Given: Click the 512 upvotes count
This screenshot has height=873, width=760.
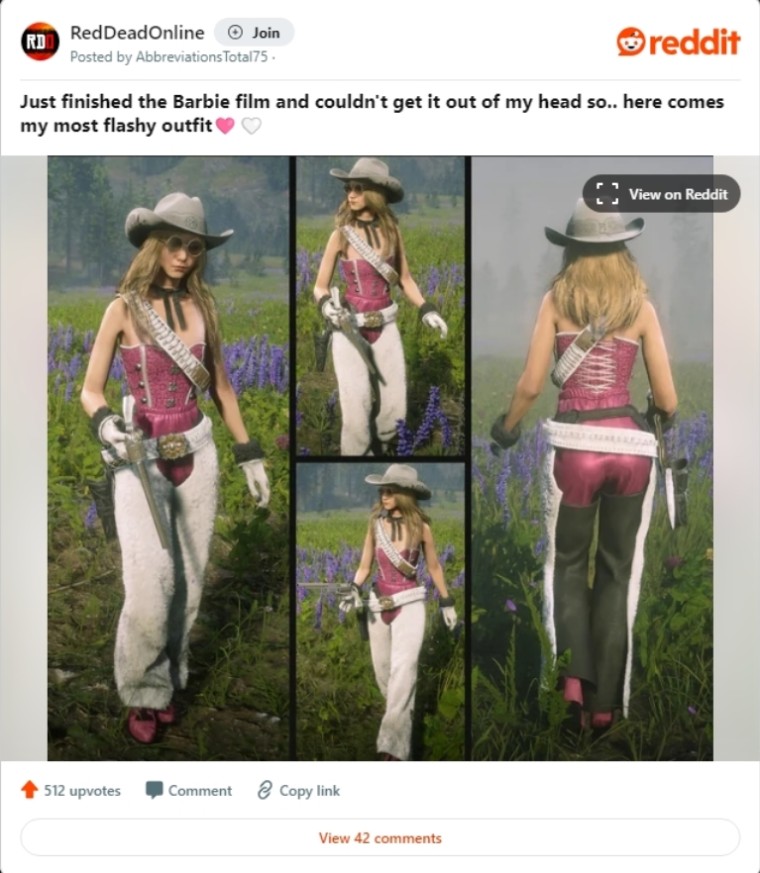Looking at the screenshot, I should point(82,791).
